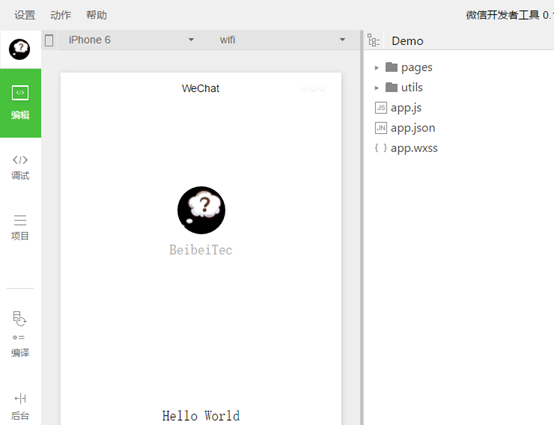Click the user avatar in sidebar
The image size is (554, 425).
click(x=19, y=49)
